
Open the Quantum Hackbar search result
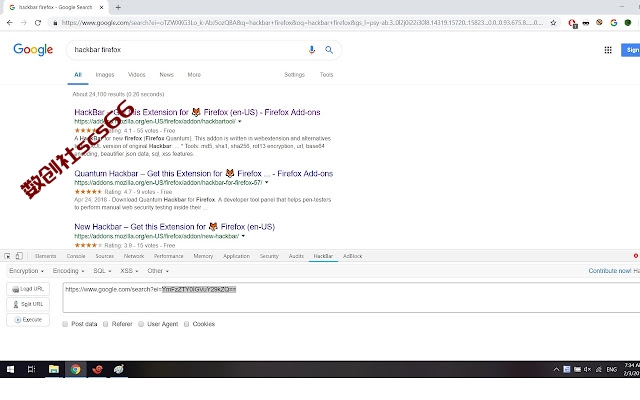coord(203,173)
